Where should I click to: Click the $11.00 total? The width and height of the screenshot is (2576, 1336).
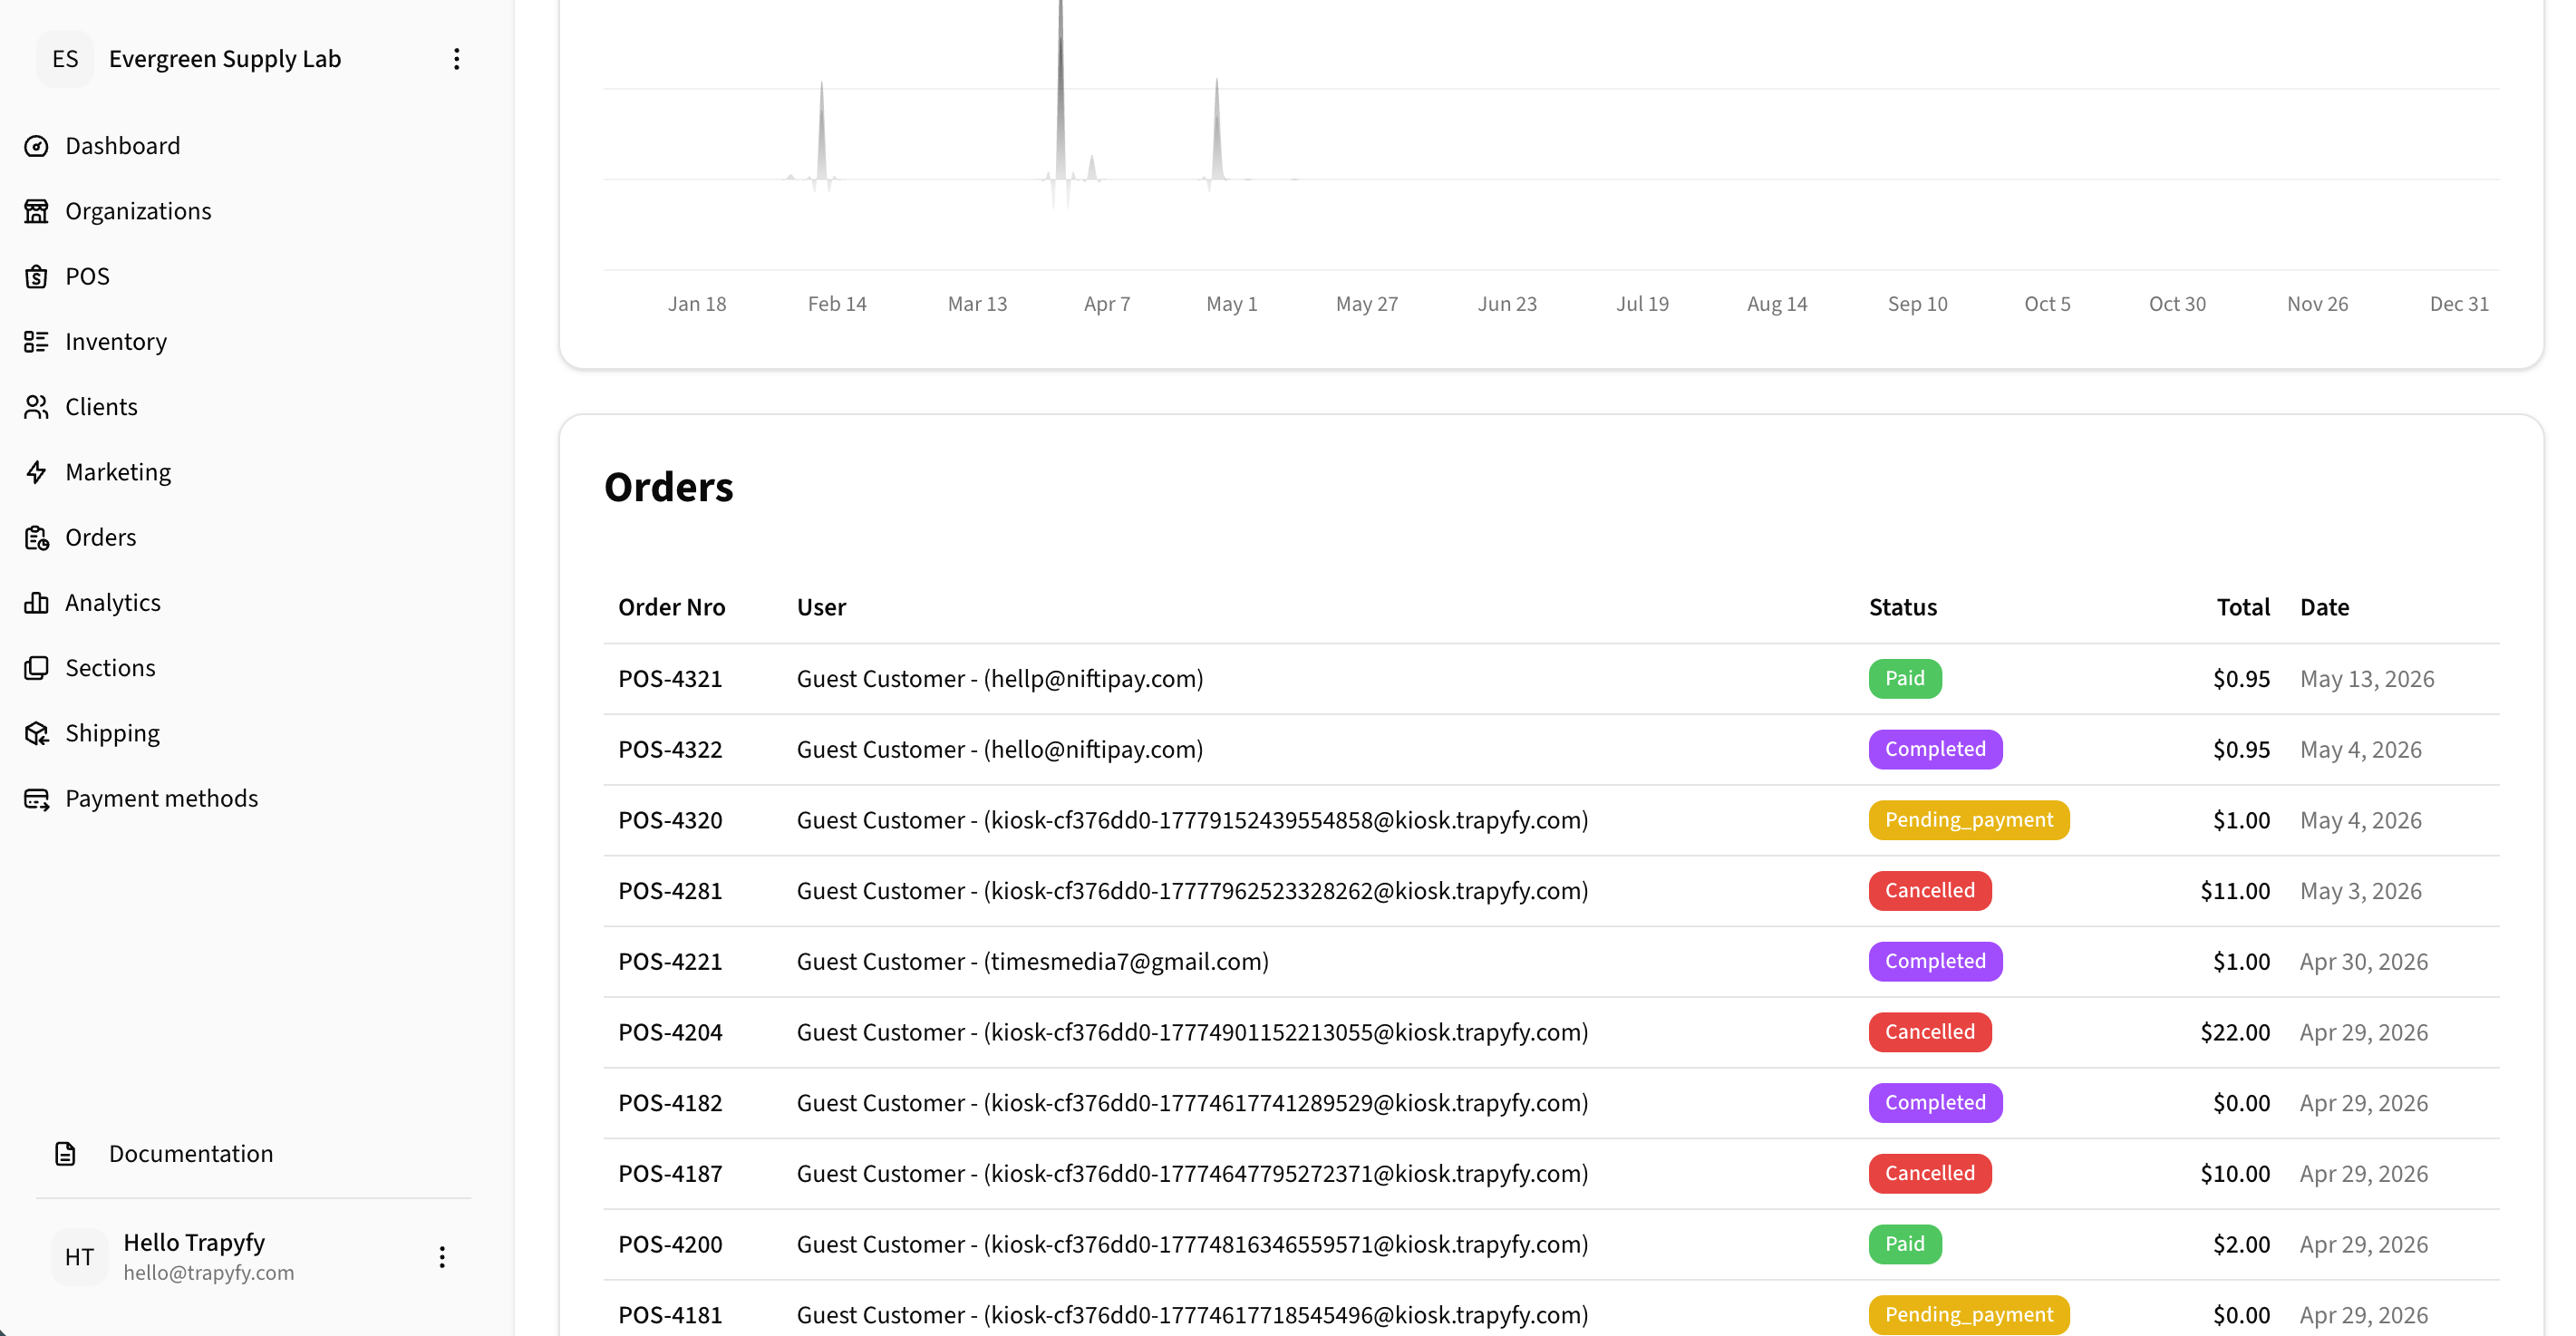(2234, 891)
